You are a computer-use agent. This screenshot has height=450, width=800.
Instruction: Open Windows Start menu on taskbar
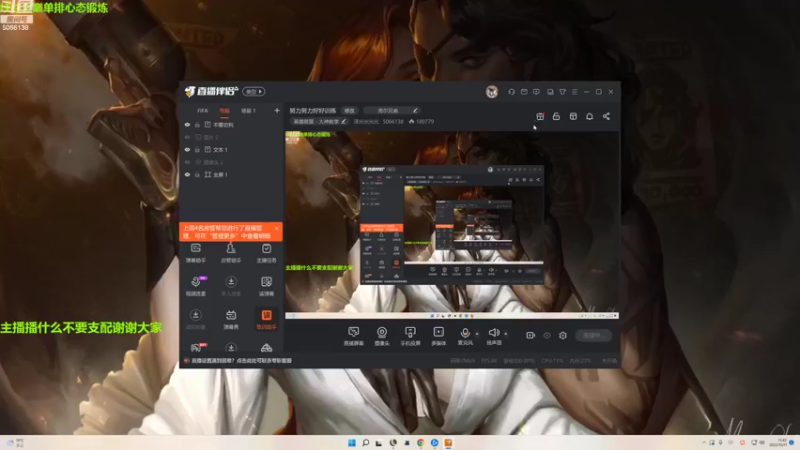[352, 443]
